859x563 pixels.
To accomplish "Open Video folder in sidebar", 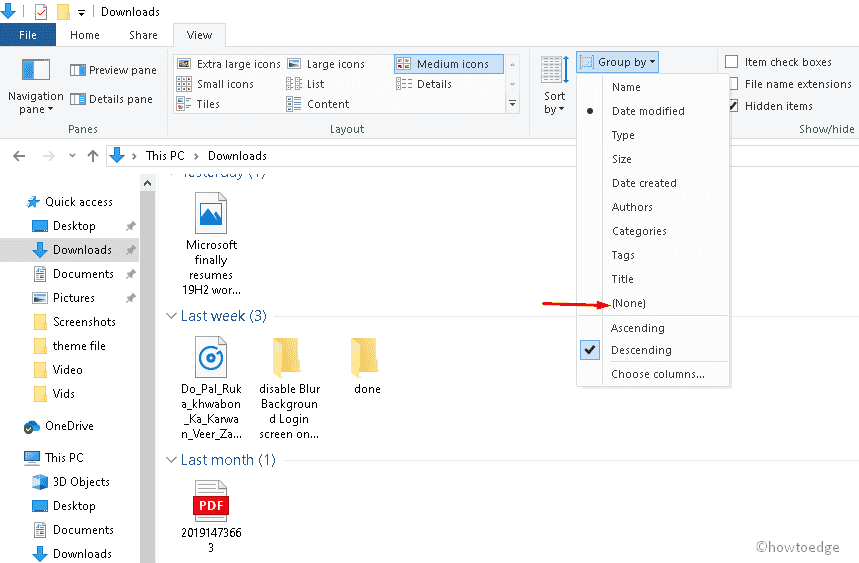I will point(67,370).
